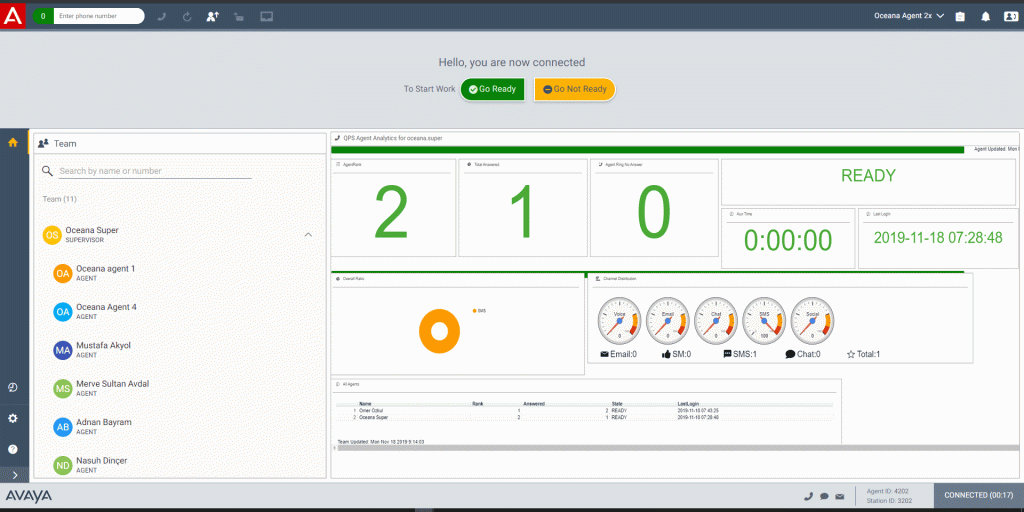Screen dimensions: 1024x512
Task: Click the AB avatar of Adnan Bayram
Action: click(x=63, y=428)
